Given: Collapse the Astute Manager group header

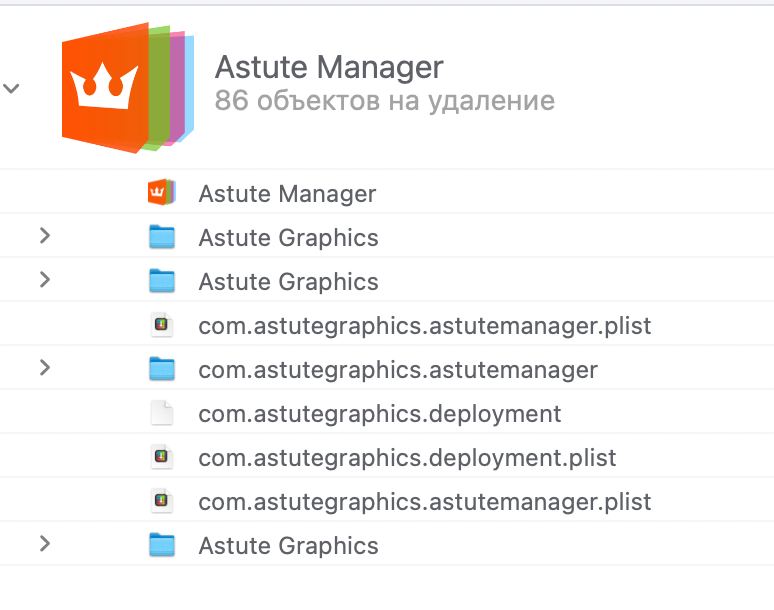Looking at the screenshot, I should 11,88.
